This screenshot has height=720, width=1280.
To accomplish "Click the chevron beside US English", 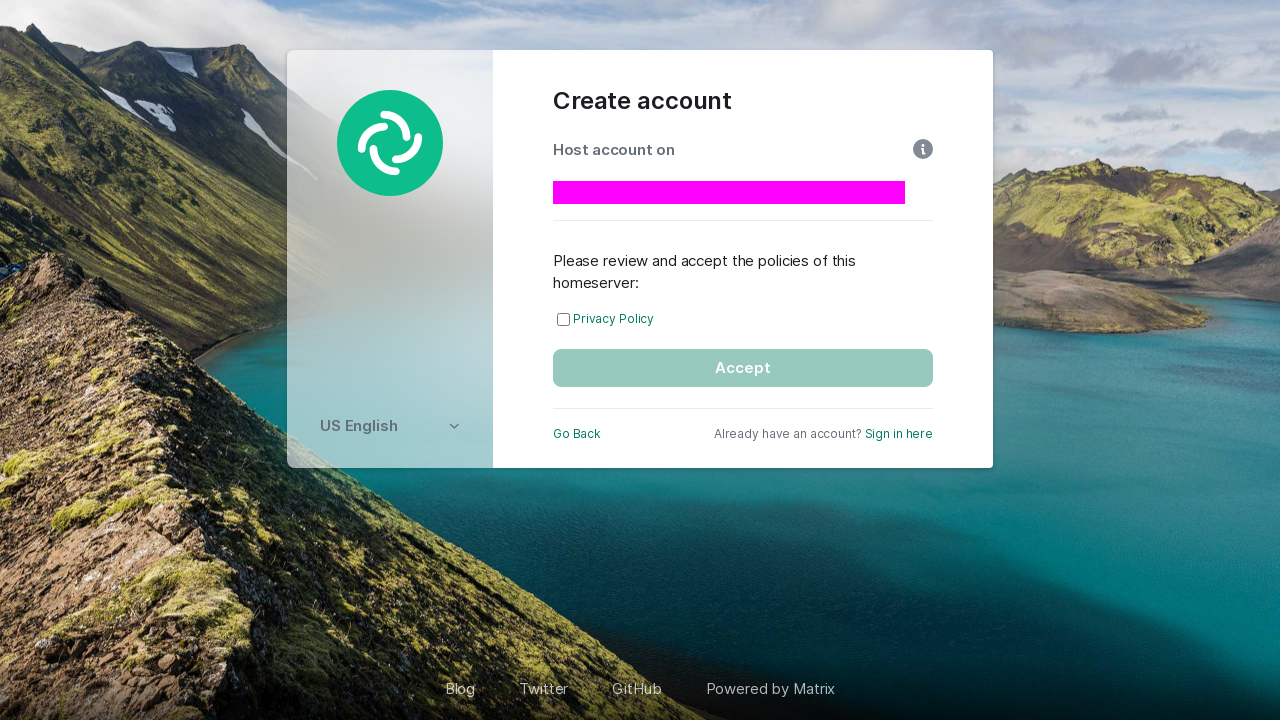I will [x=454, y=426].
